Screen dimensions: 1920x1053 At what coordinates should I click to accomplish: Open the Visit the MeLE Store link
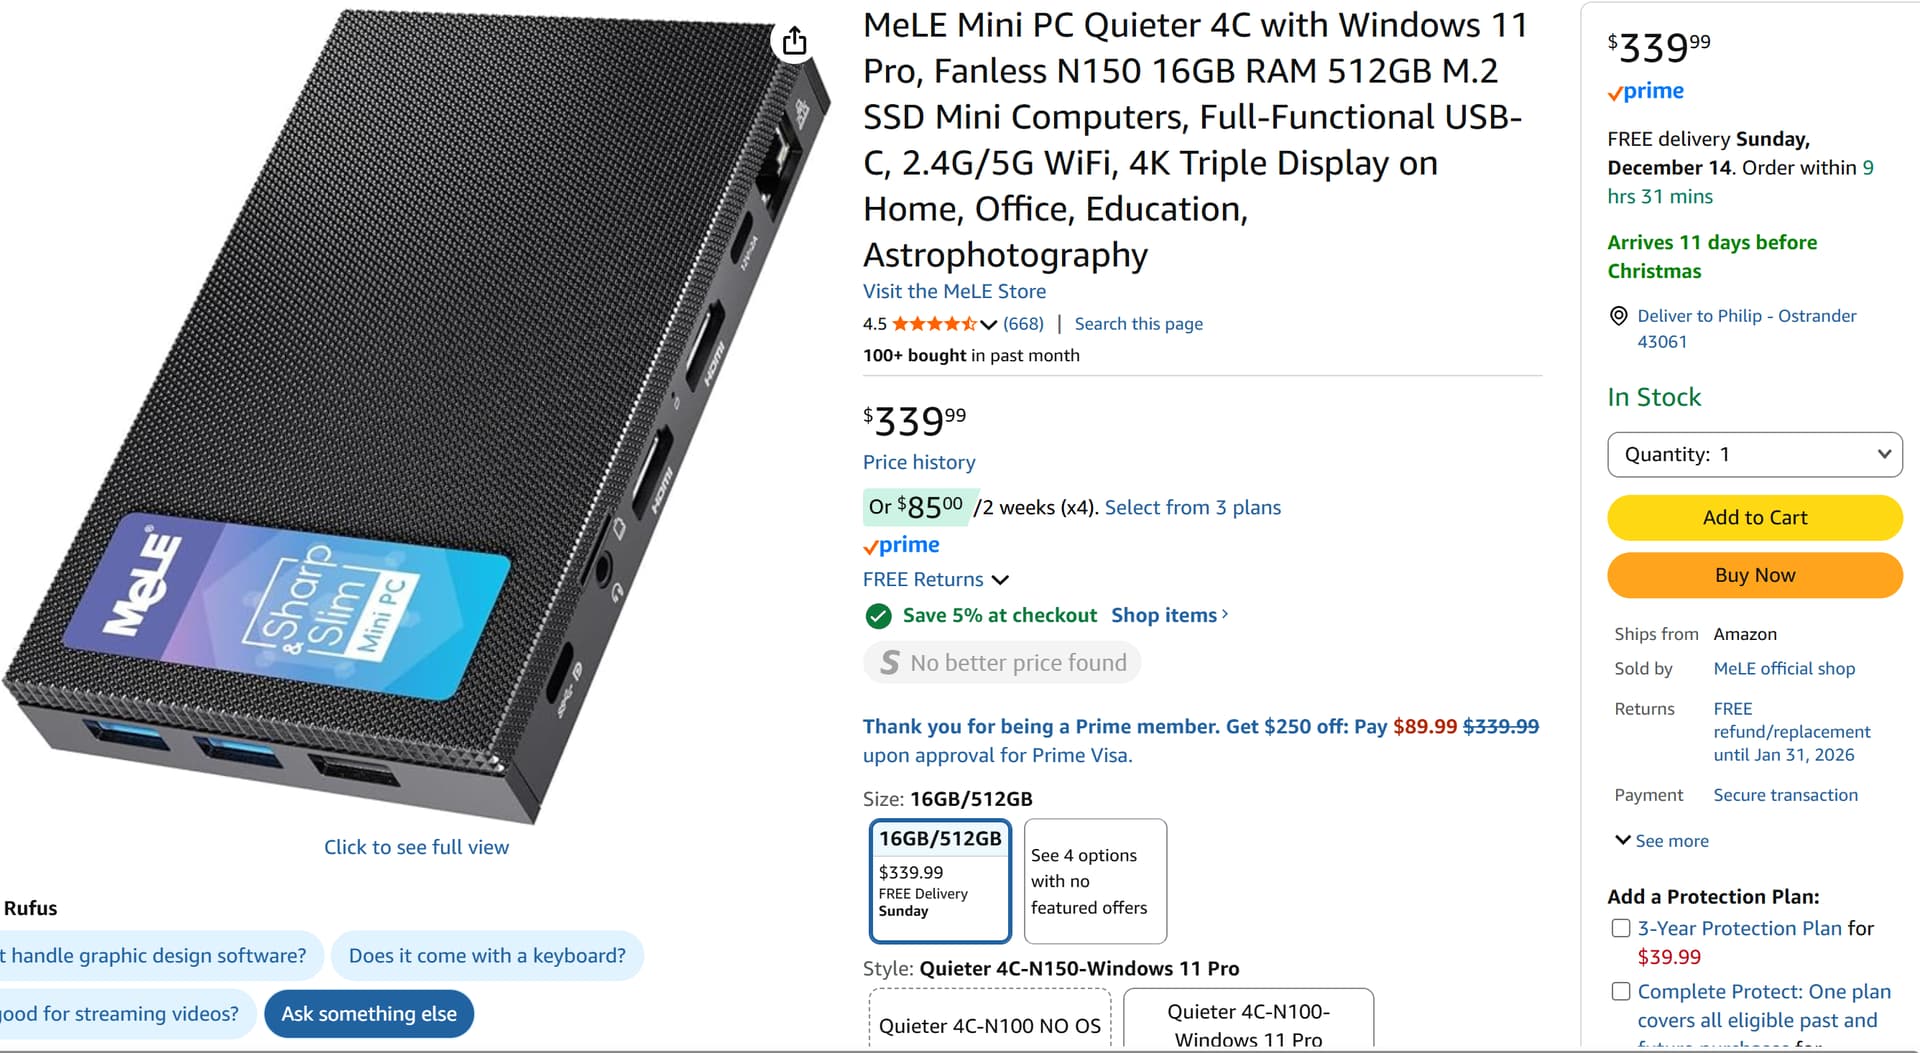click(x=954, y=291)
